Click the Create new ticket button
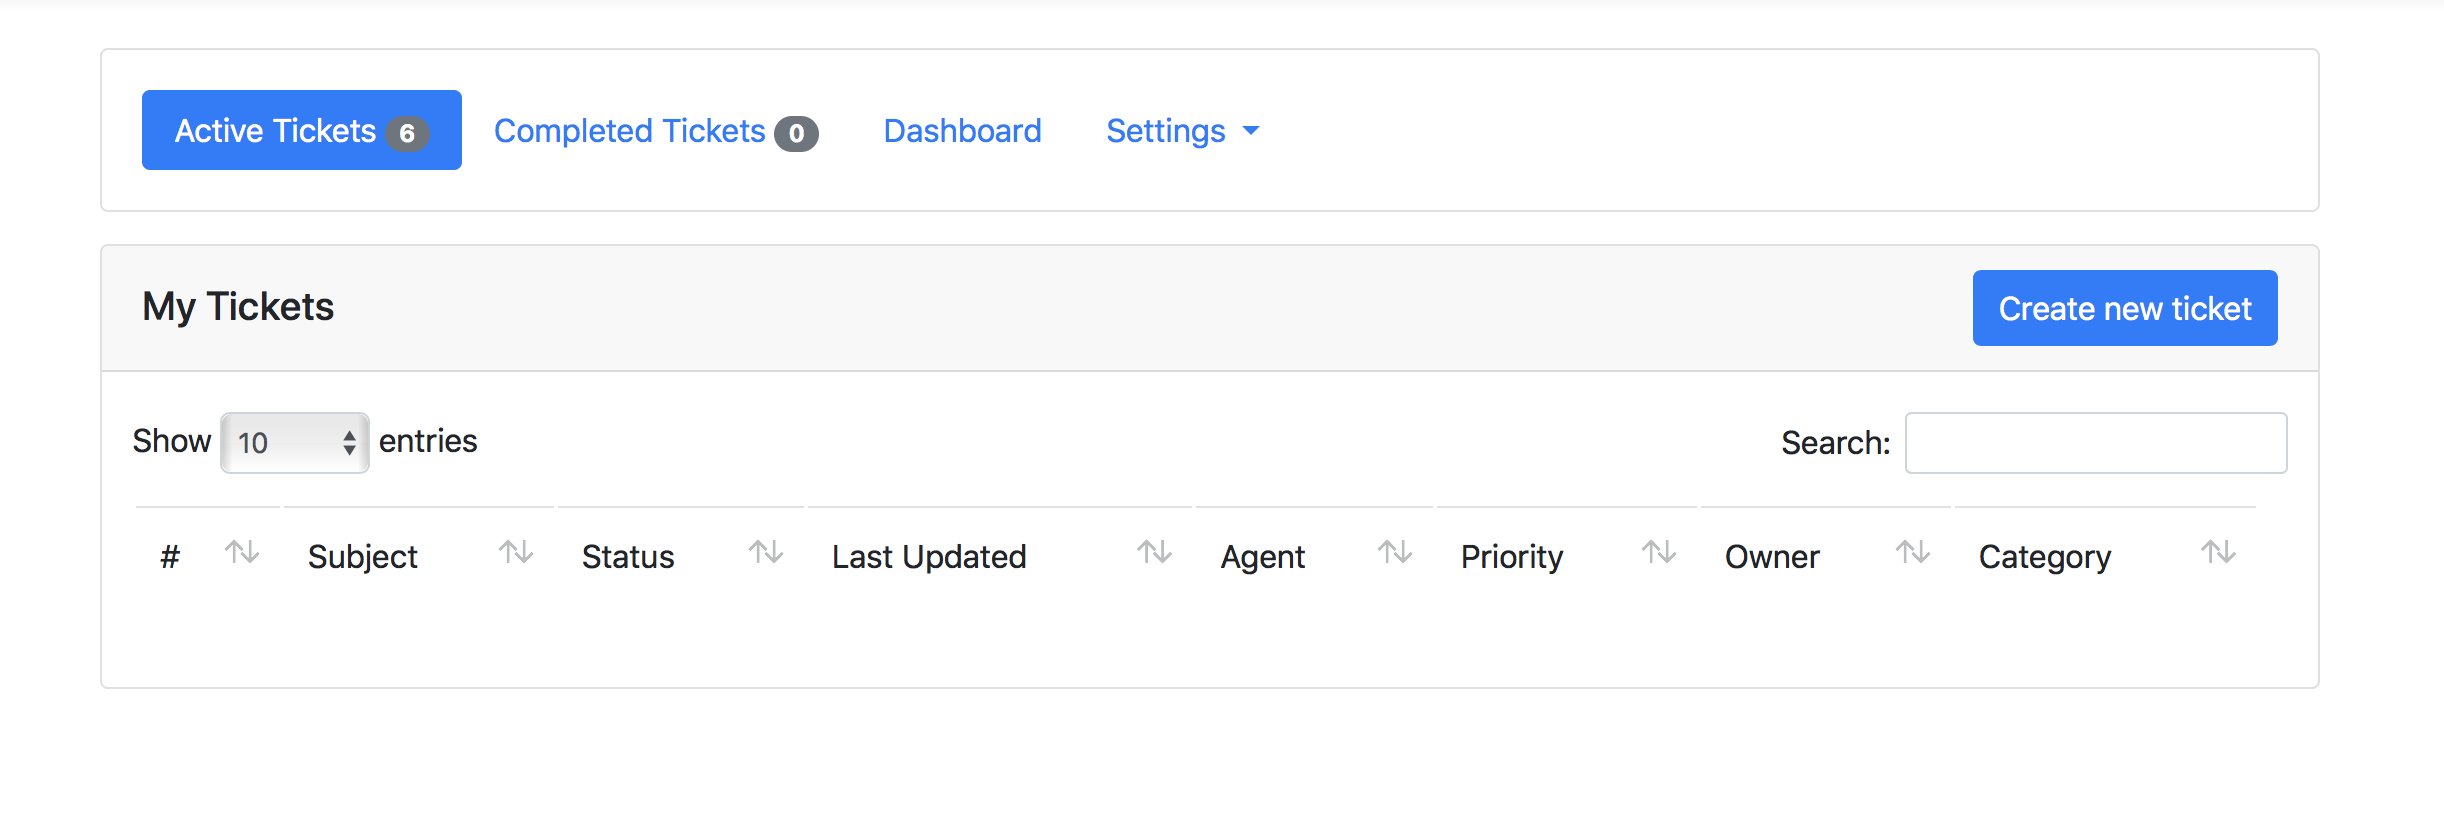2444x816 pixels. click(x=2124, y=308)
